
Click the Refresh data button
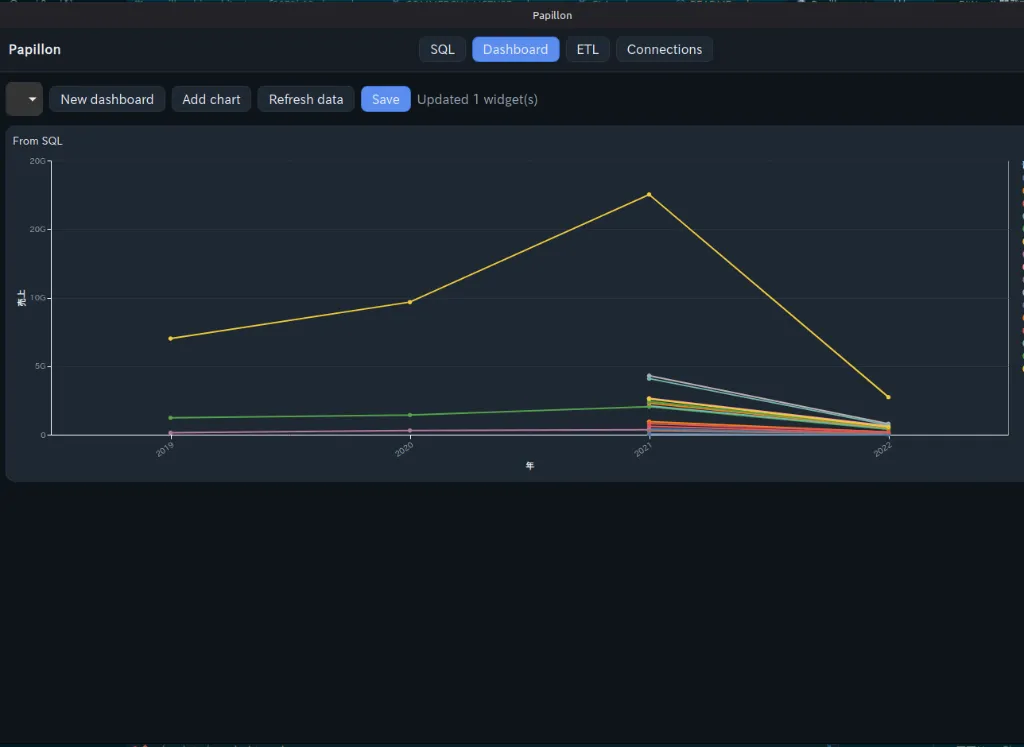click(306, 99)
